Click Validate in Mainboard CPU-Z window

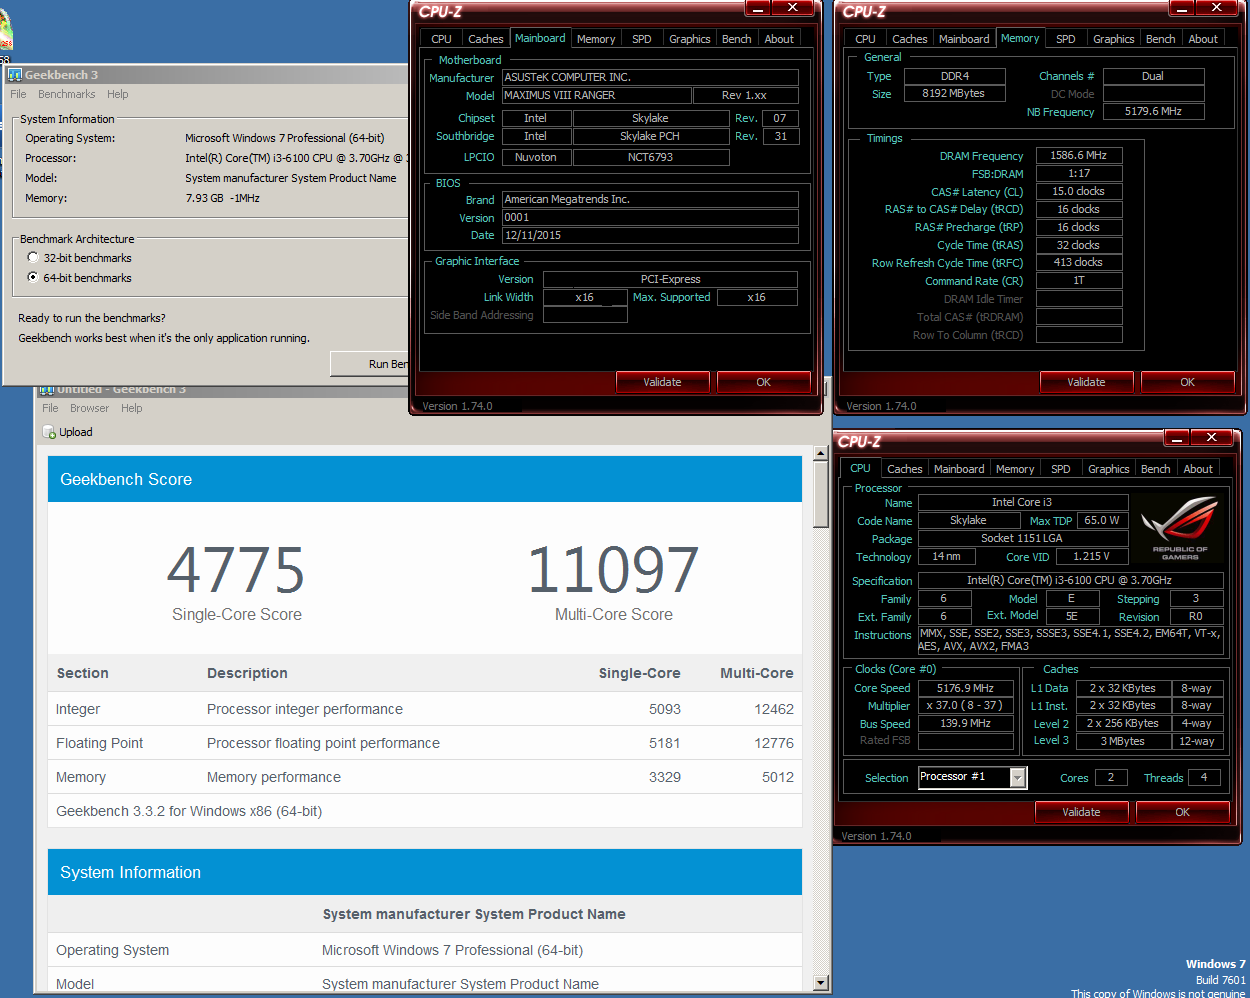(662, 382)
